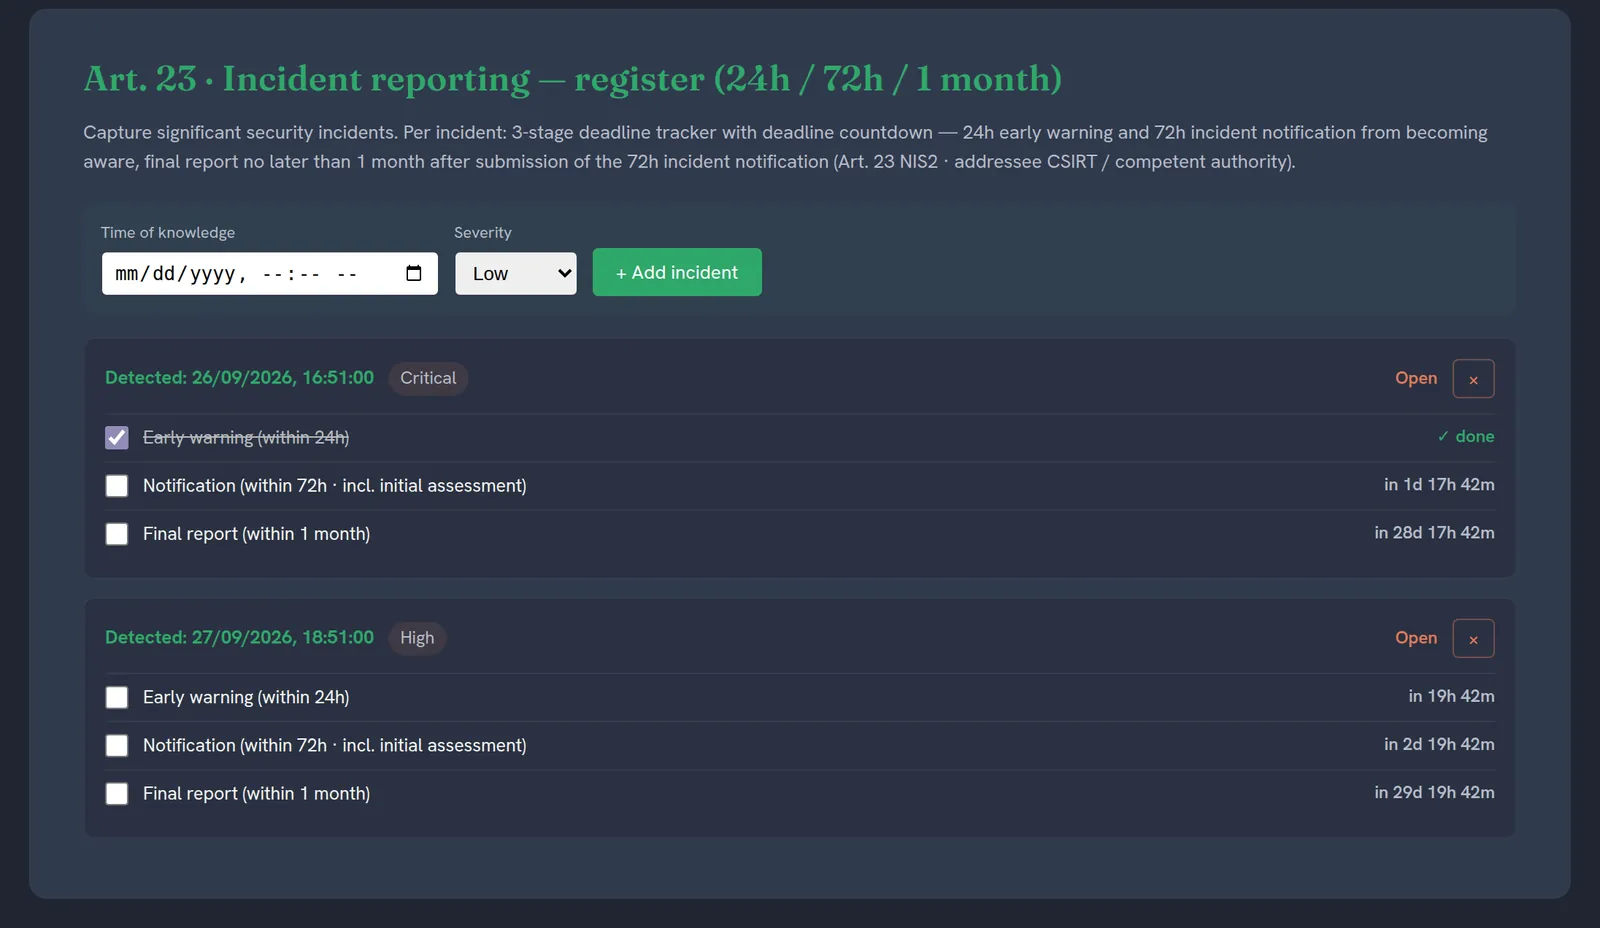The width and height of the screenshot is (1600, 928).
Task: Click the High severity badge
Action: click(417, 638)
